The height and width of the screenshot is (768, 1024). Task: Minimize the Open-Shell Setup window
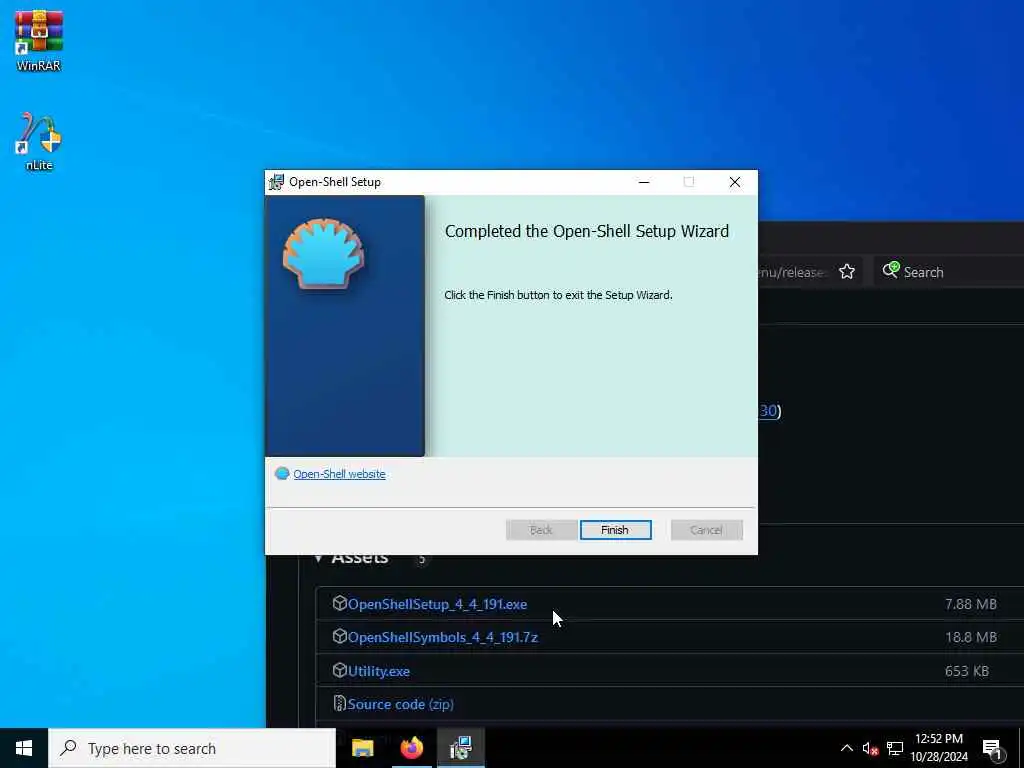coord(644,182)
